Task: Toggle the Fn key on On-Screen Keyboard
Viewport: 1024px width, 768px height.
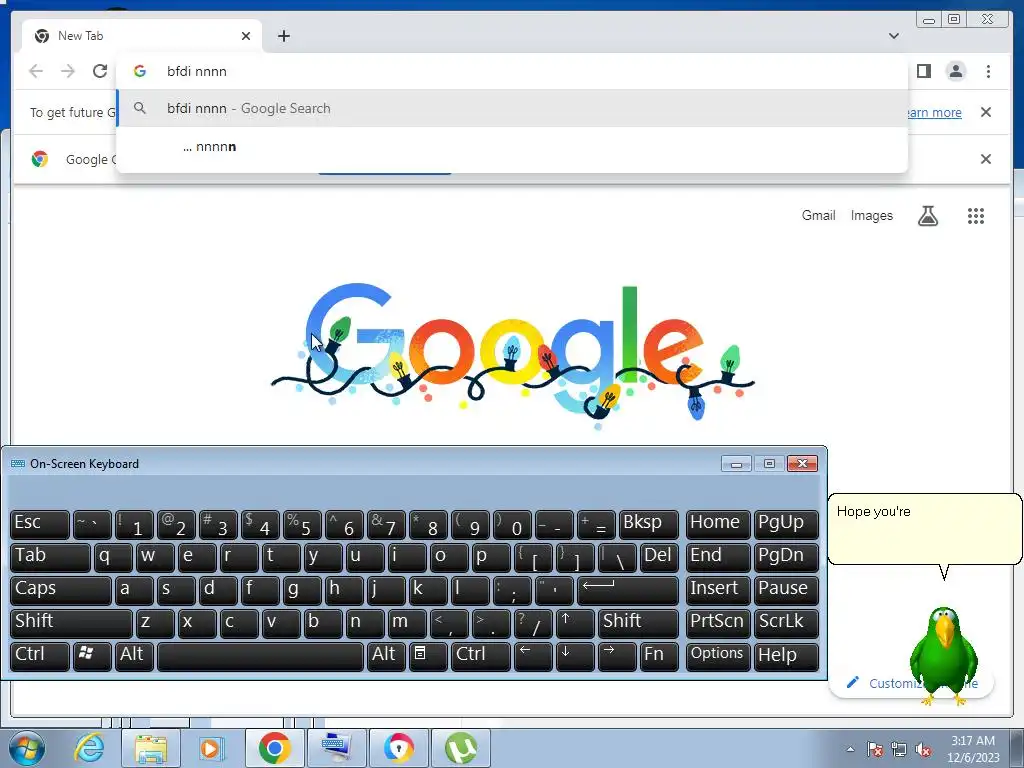Action: coord(658,656)
